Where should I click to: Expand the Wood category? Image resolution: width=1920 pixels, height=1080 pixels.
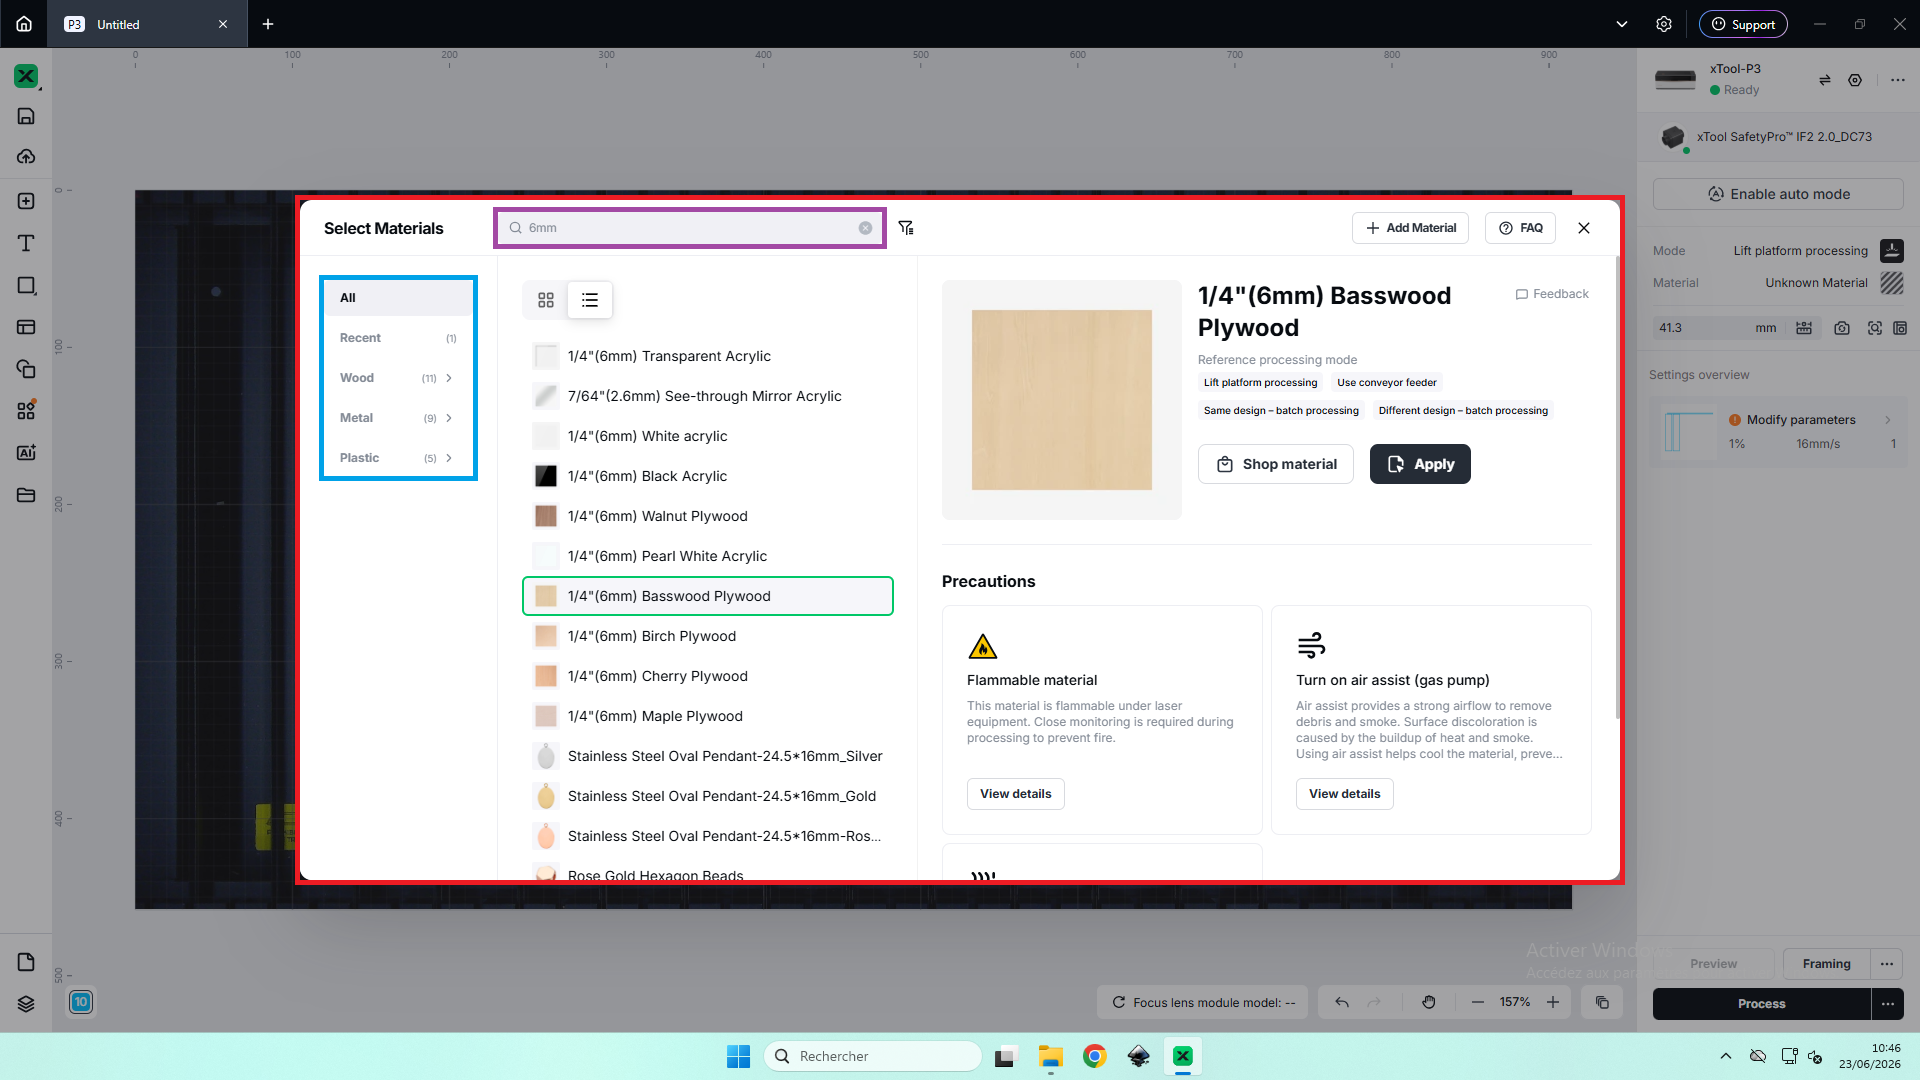(x=398, y=378)
